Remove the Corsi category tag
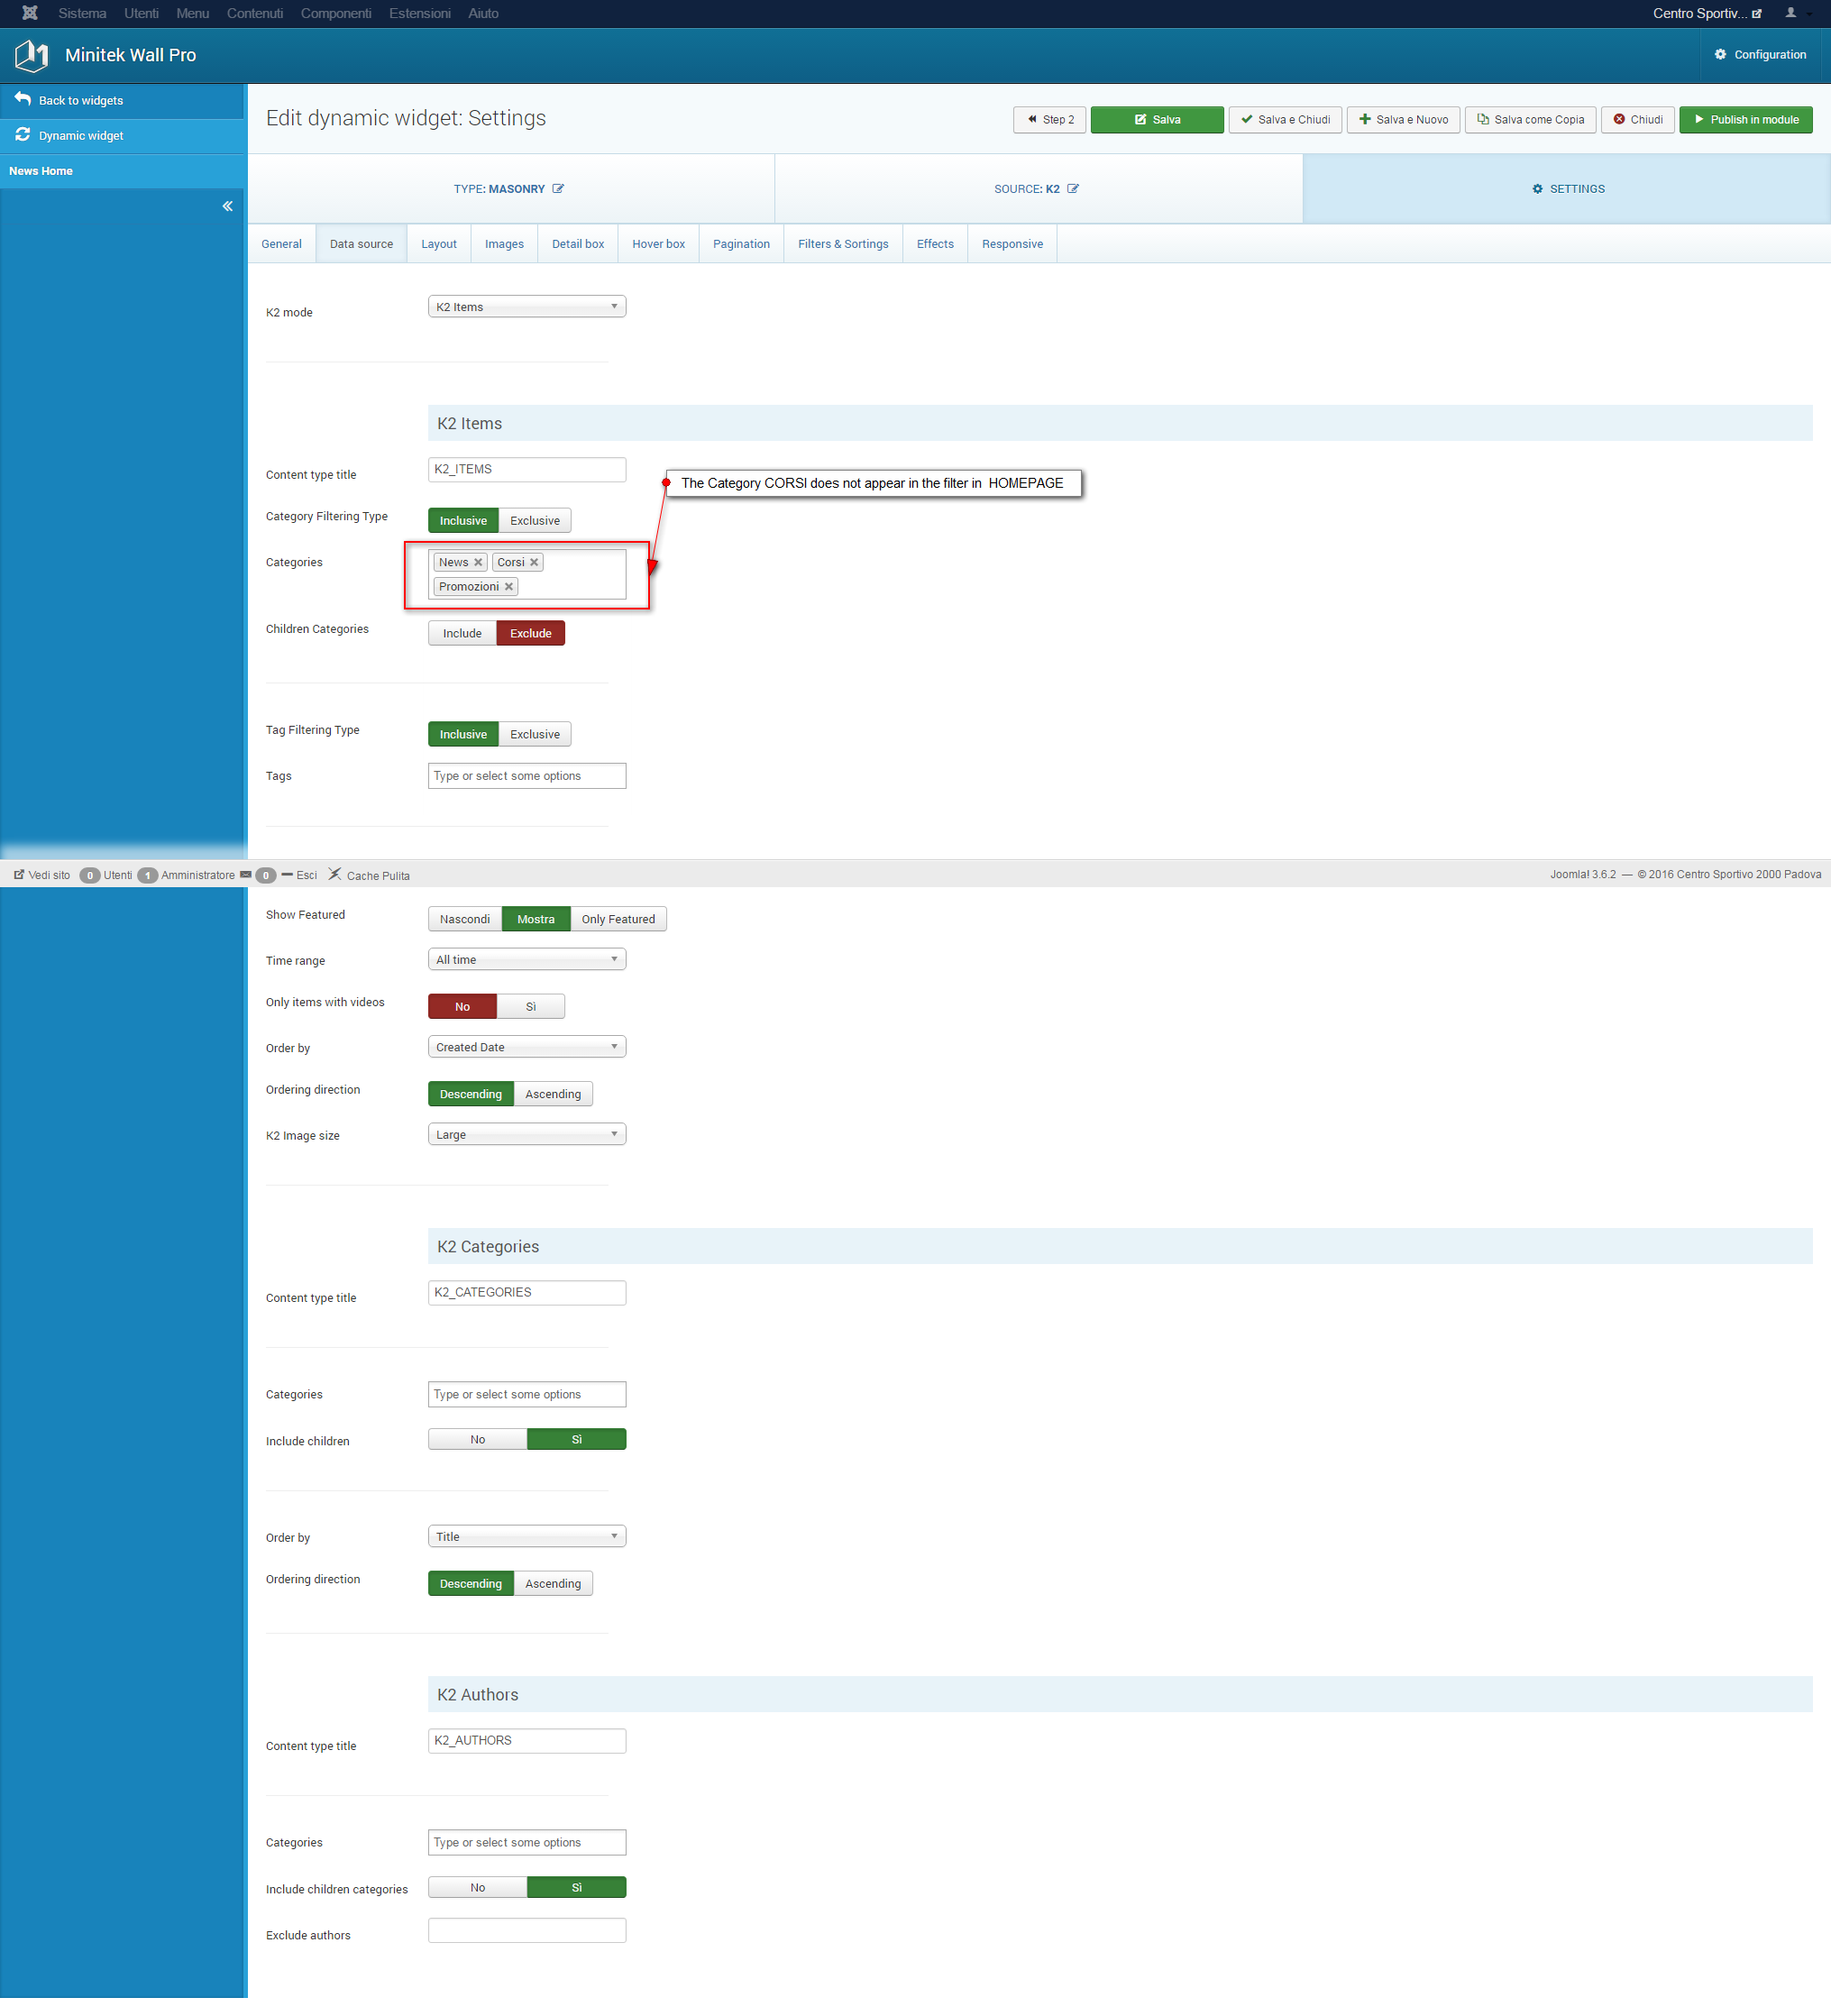 [534, 563]
